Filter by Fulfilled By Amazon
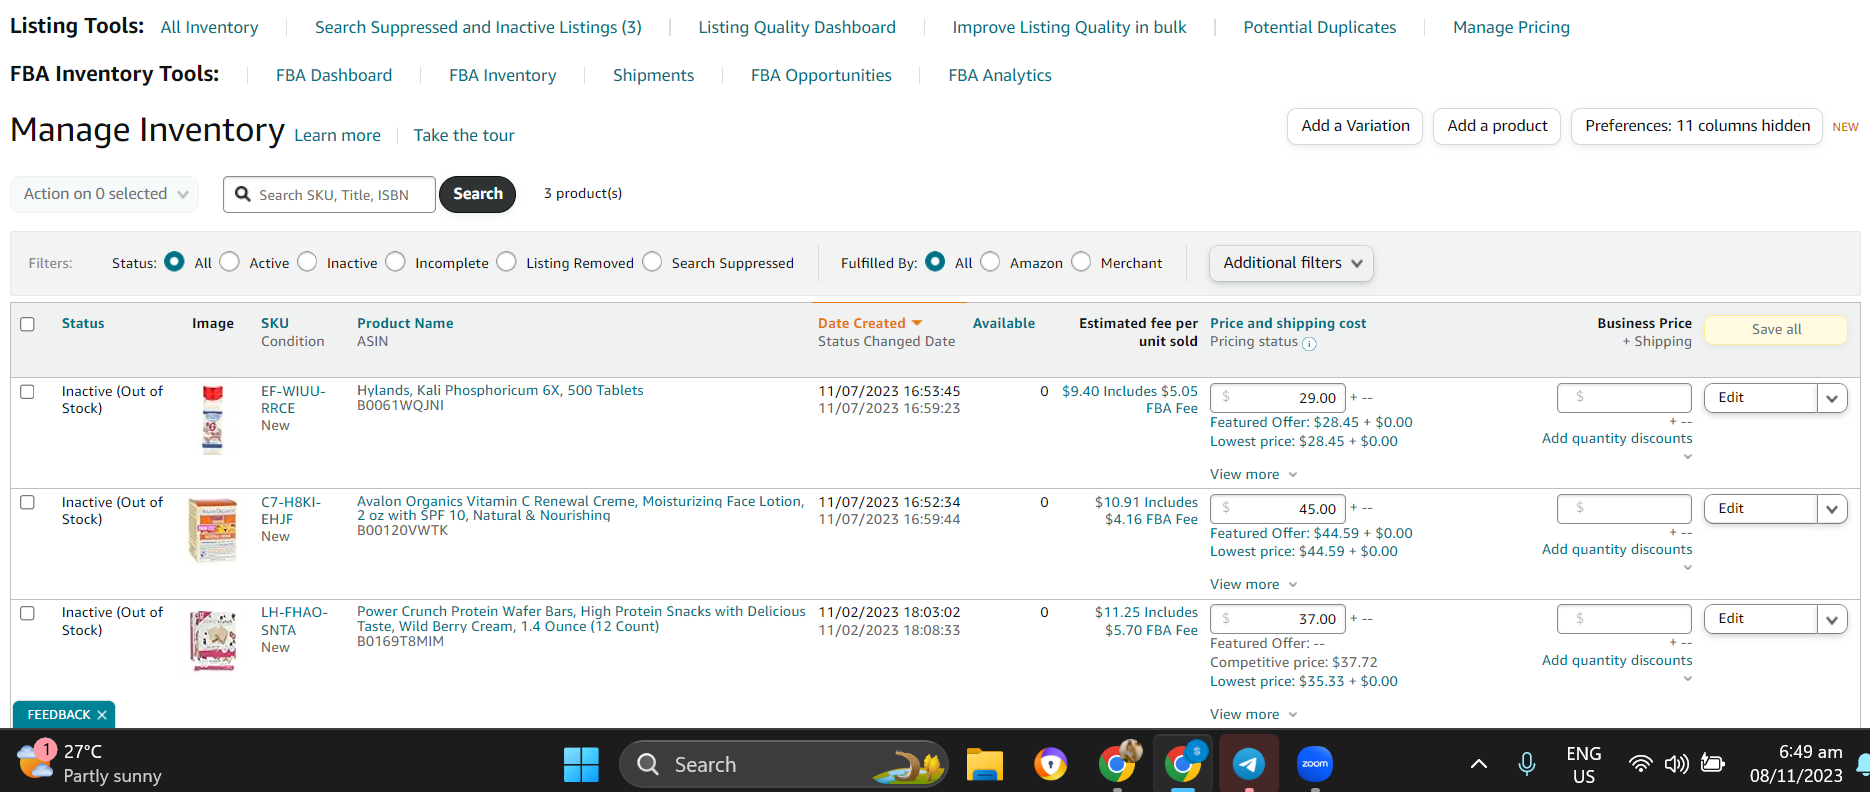Screen dimensions: 1870x792 (x=990, y=262)
